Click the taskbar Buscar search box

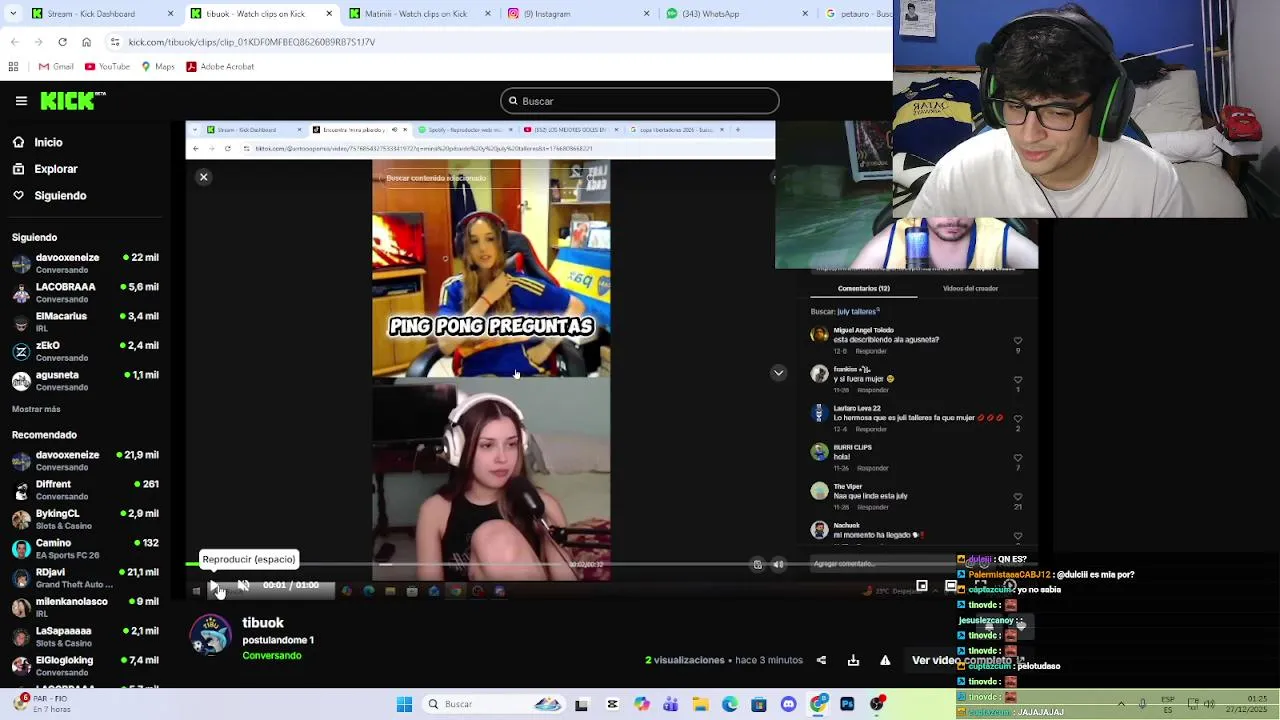pos(492,704)
